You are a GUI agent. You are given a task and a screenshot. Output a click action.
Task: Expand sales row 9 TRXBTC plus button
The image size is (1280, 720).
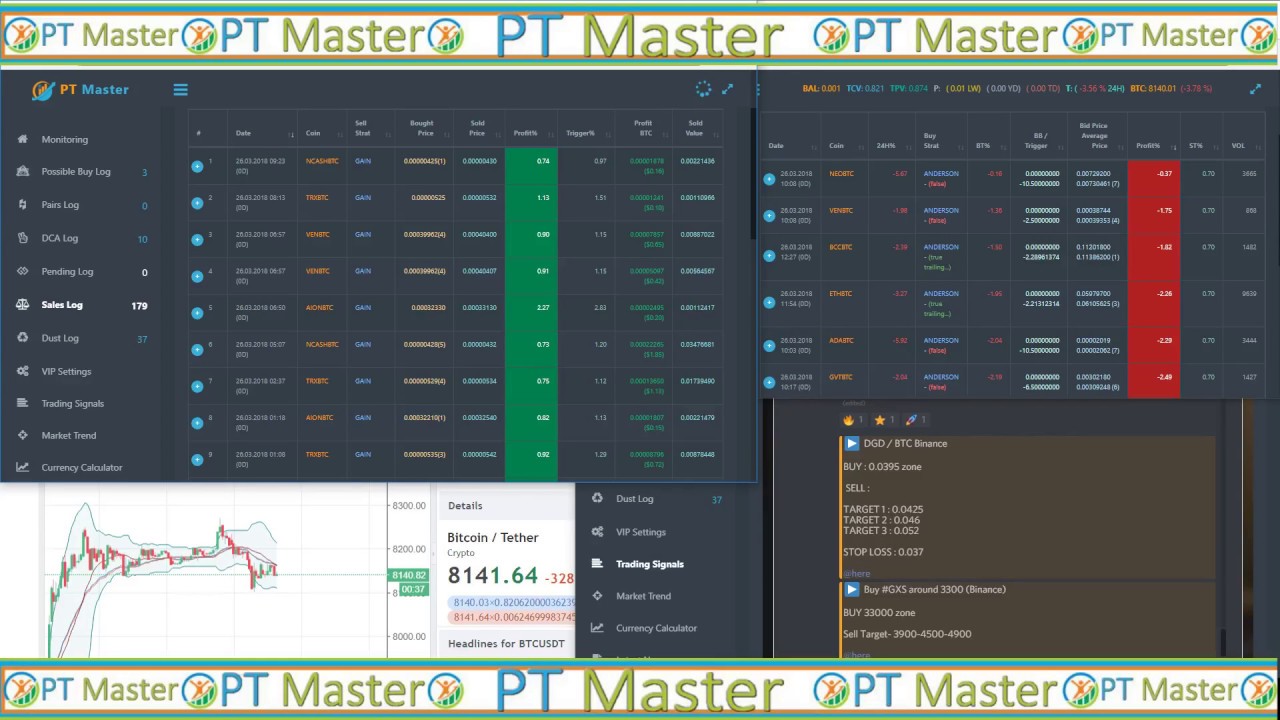tap(197, 460)
